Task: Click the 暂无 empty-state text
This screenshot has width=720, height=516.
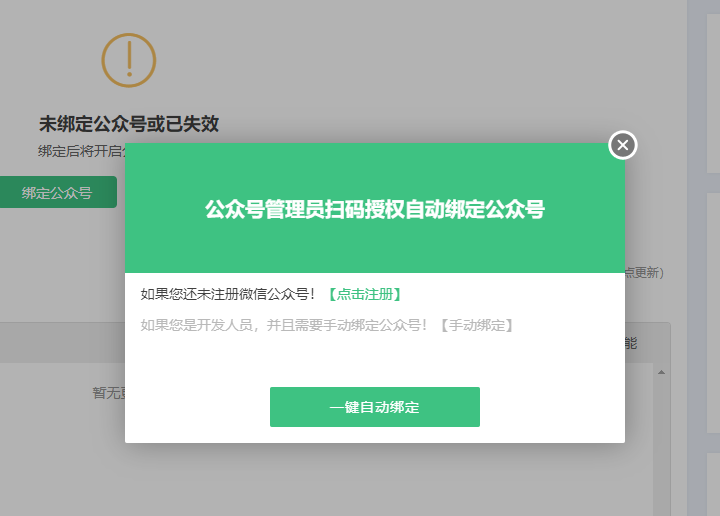Action: [108, 393]
